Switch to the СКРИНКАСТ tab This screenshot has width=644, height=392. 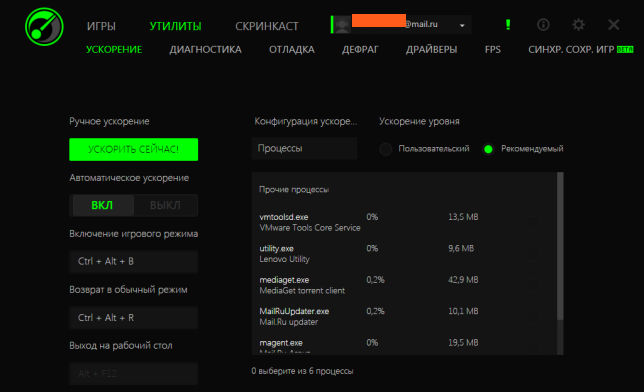[267, 26]
